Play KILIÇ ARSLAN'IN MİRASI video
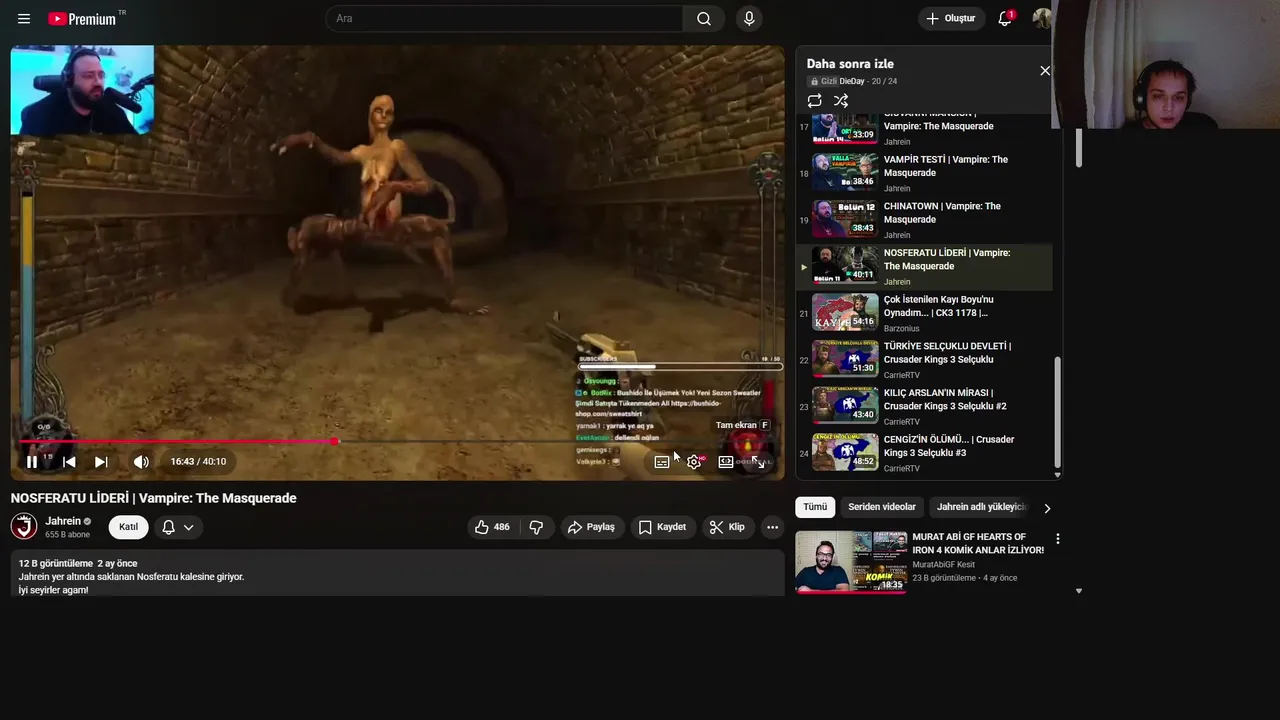 click(x=924, y=407)
